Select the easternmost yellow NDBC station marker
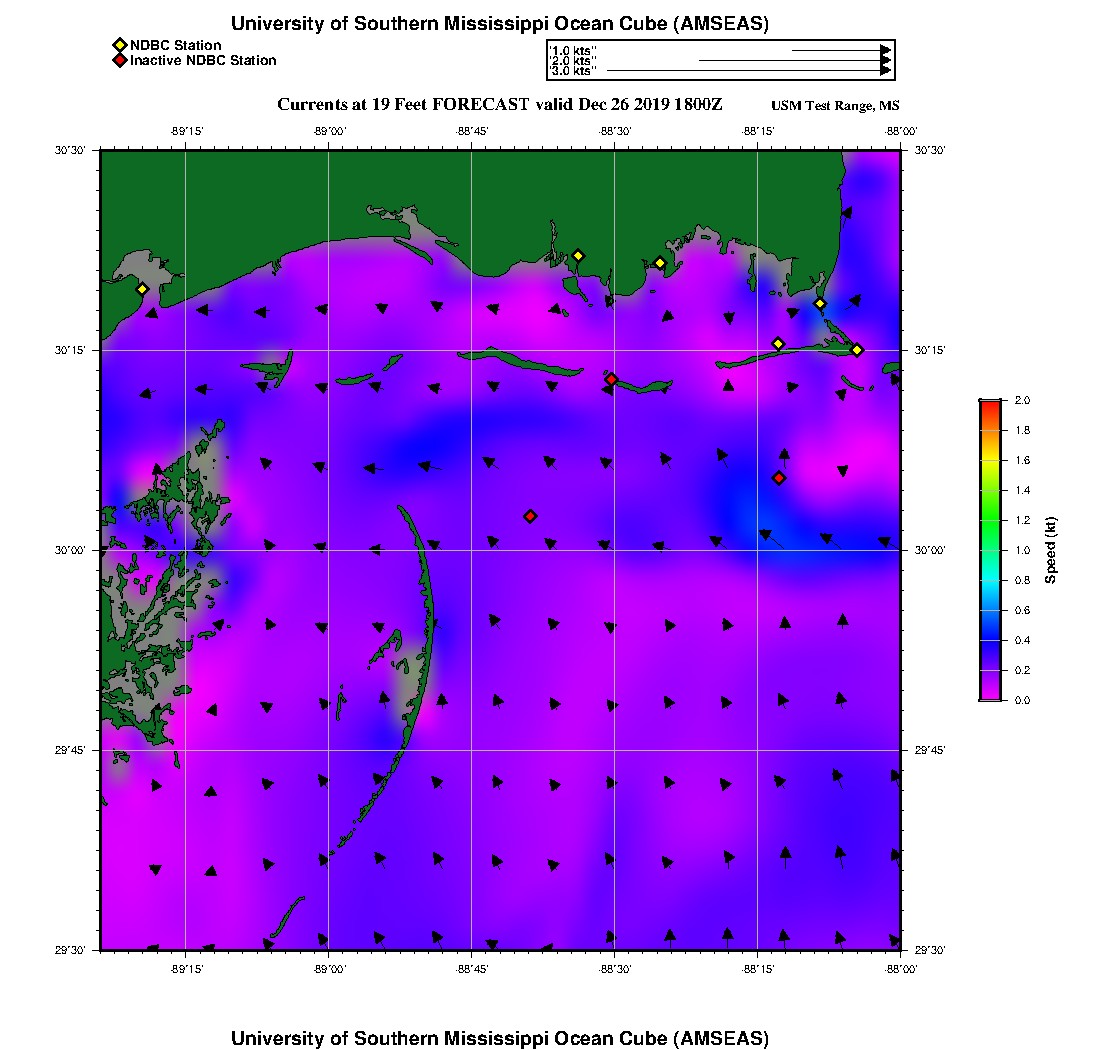Viewport: 1100px width, 1050px height. (x=857, y=349)
